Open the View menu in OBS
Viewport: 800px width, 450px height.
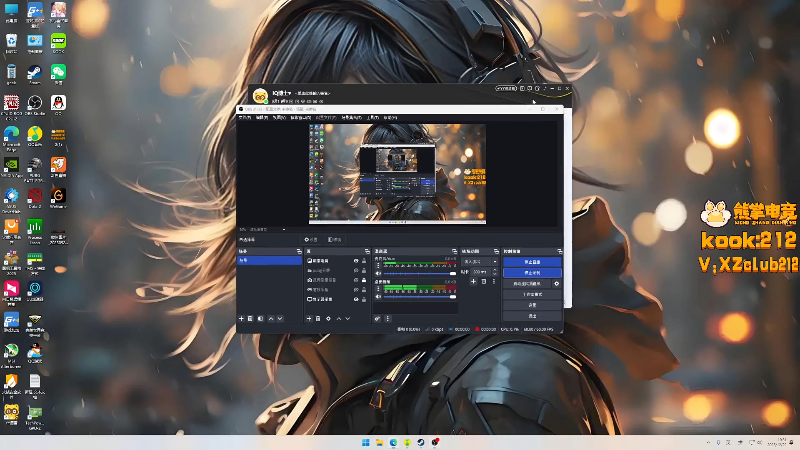(279, 118)
